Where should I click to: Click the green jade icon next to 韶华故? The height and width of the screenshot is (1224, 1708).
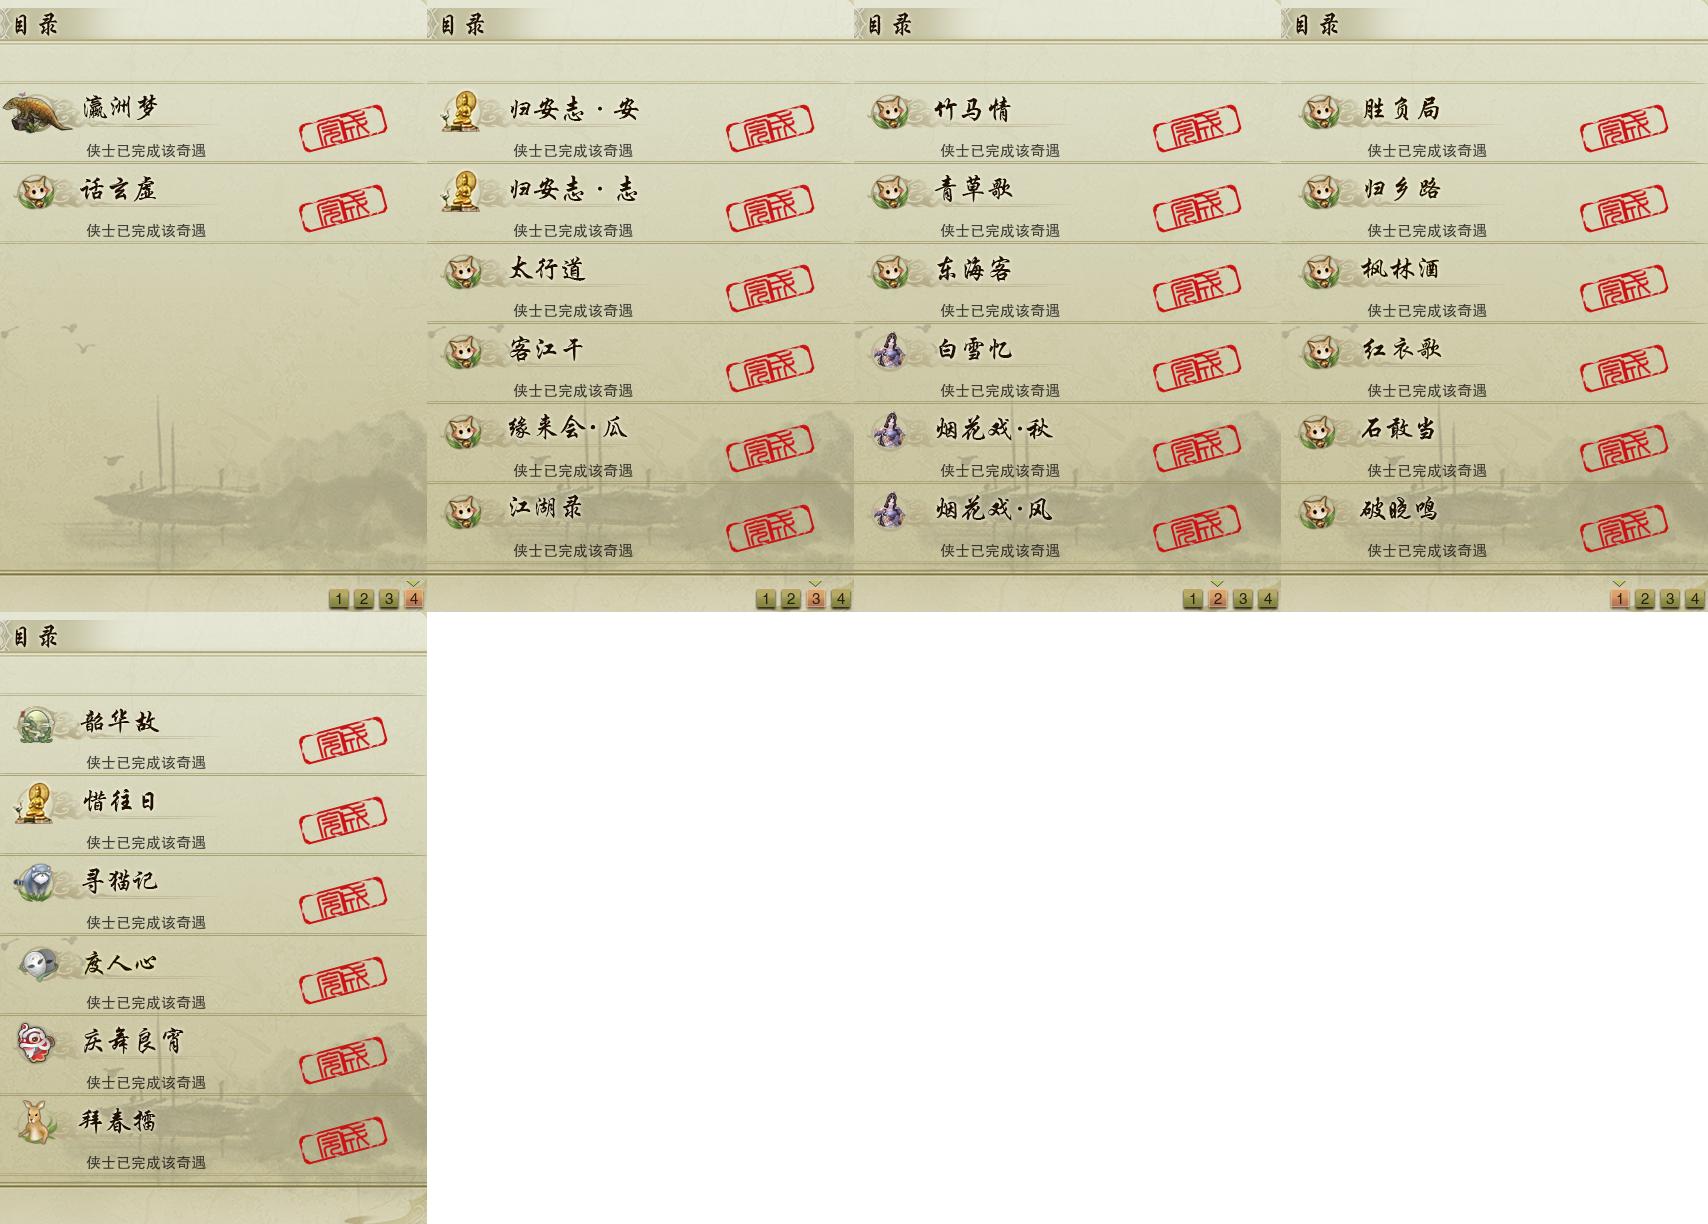(37, 724)
